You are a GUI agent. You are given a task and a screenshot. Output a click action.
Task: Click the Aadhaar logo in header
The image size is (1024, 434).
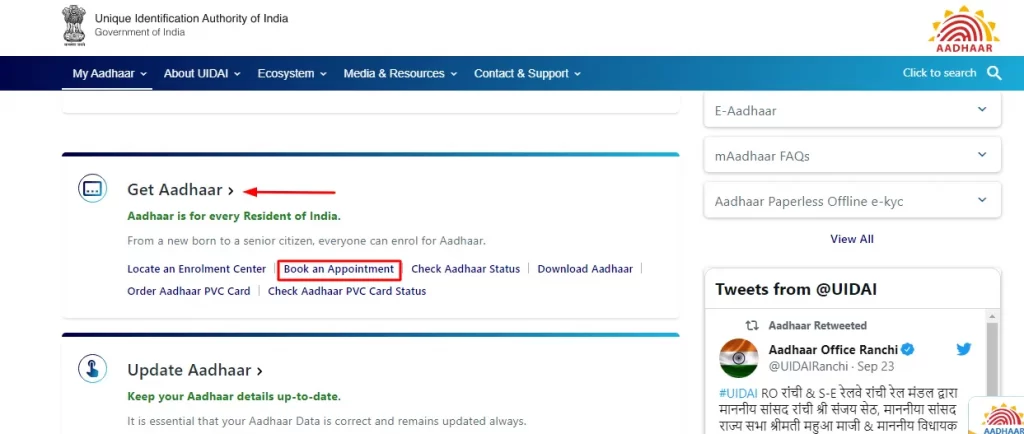point(964,29)
